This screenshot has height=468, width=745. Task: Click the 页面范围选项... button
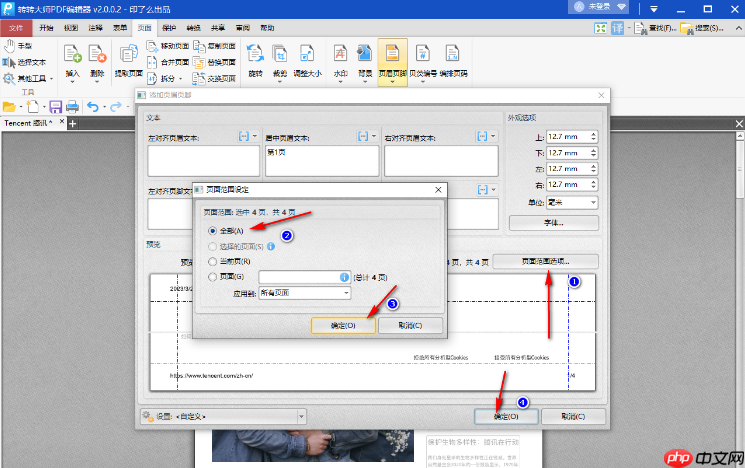click(547, 260)
